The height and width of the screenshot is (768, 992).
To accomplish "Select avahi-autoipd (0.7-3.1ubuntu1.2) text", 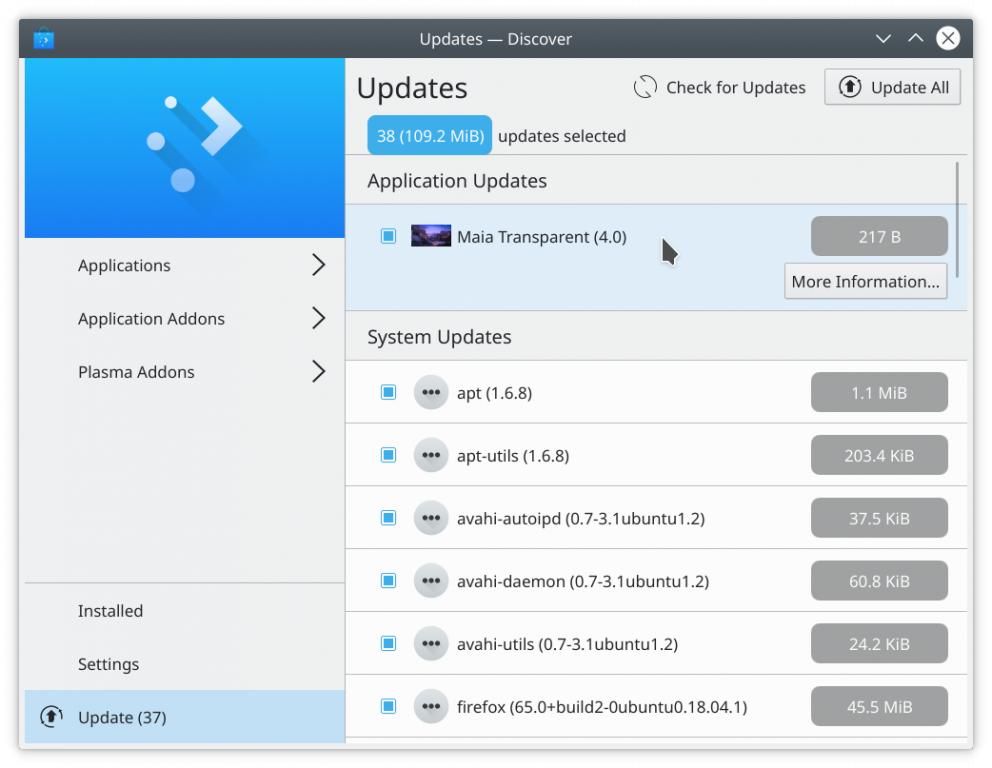I will [x=581, y=519].
